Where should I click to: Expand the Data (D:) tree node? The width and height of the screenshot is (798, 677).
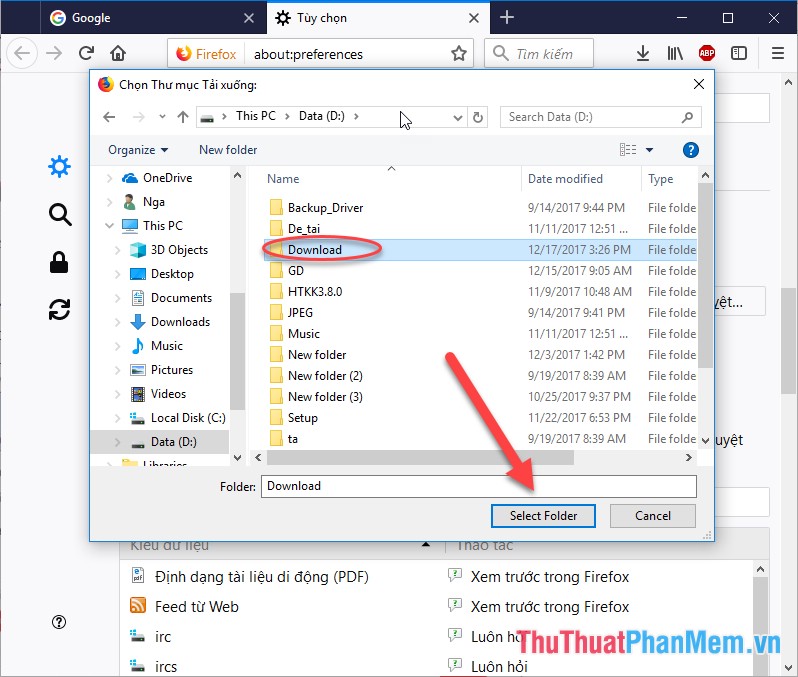pos(118,442)
